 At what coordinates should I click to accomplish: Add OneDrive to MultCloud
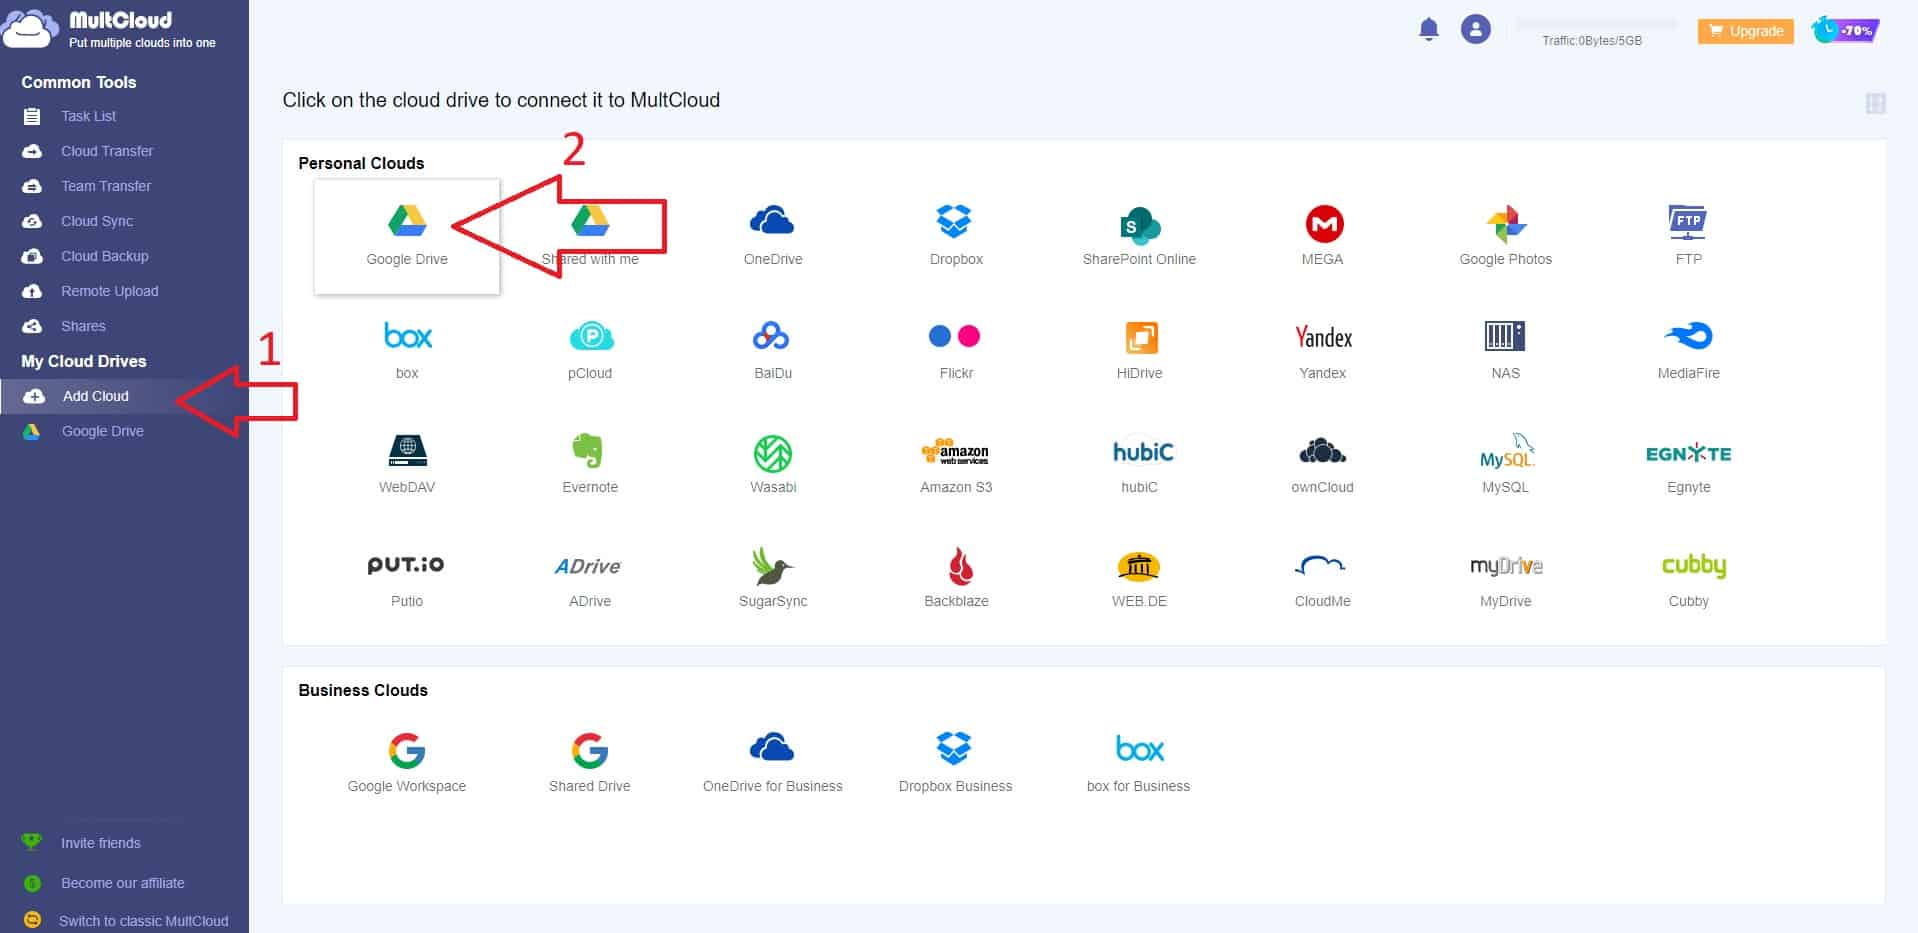772,220
